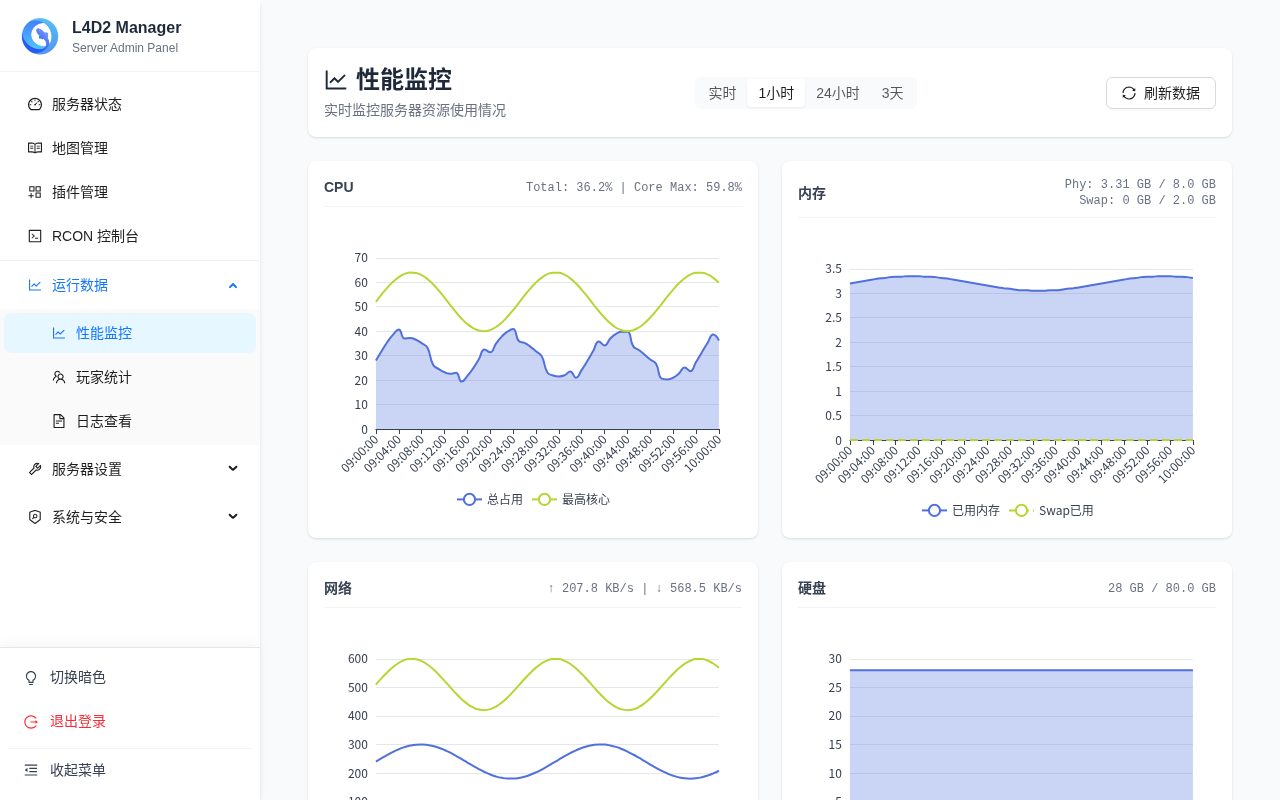Click the 日志查看 document icon
Image resolution: width=1280 pixels, height=800 pixels.
pos(59,421)
